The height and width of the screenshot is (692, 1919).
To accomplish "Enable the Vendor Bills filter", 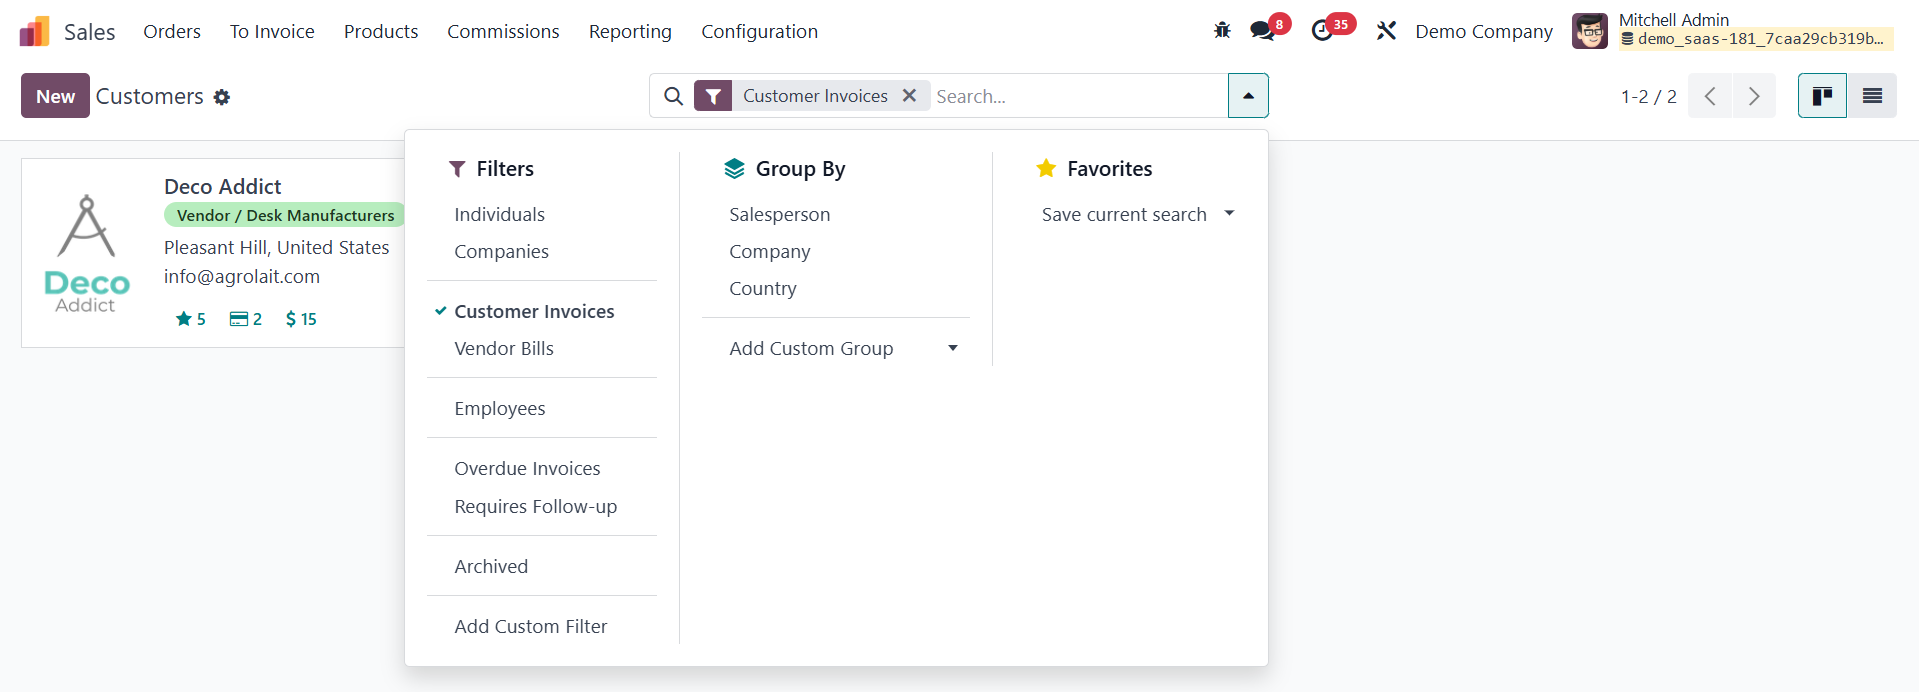I will coord(504,349).
